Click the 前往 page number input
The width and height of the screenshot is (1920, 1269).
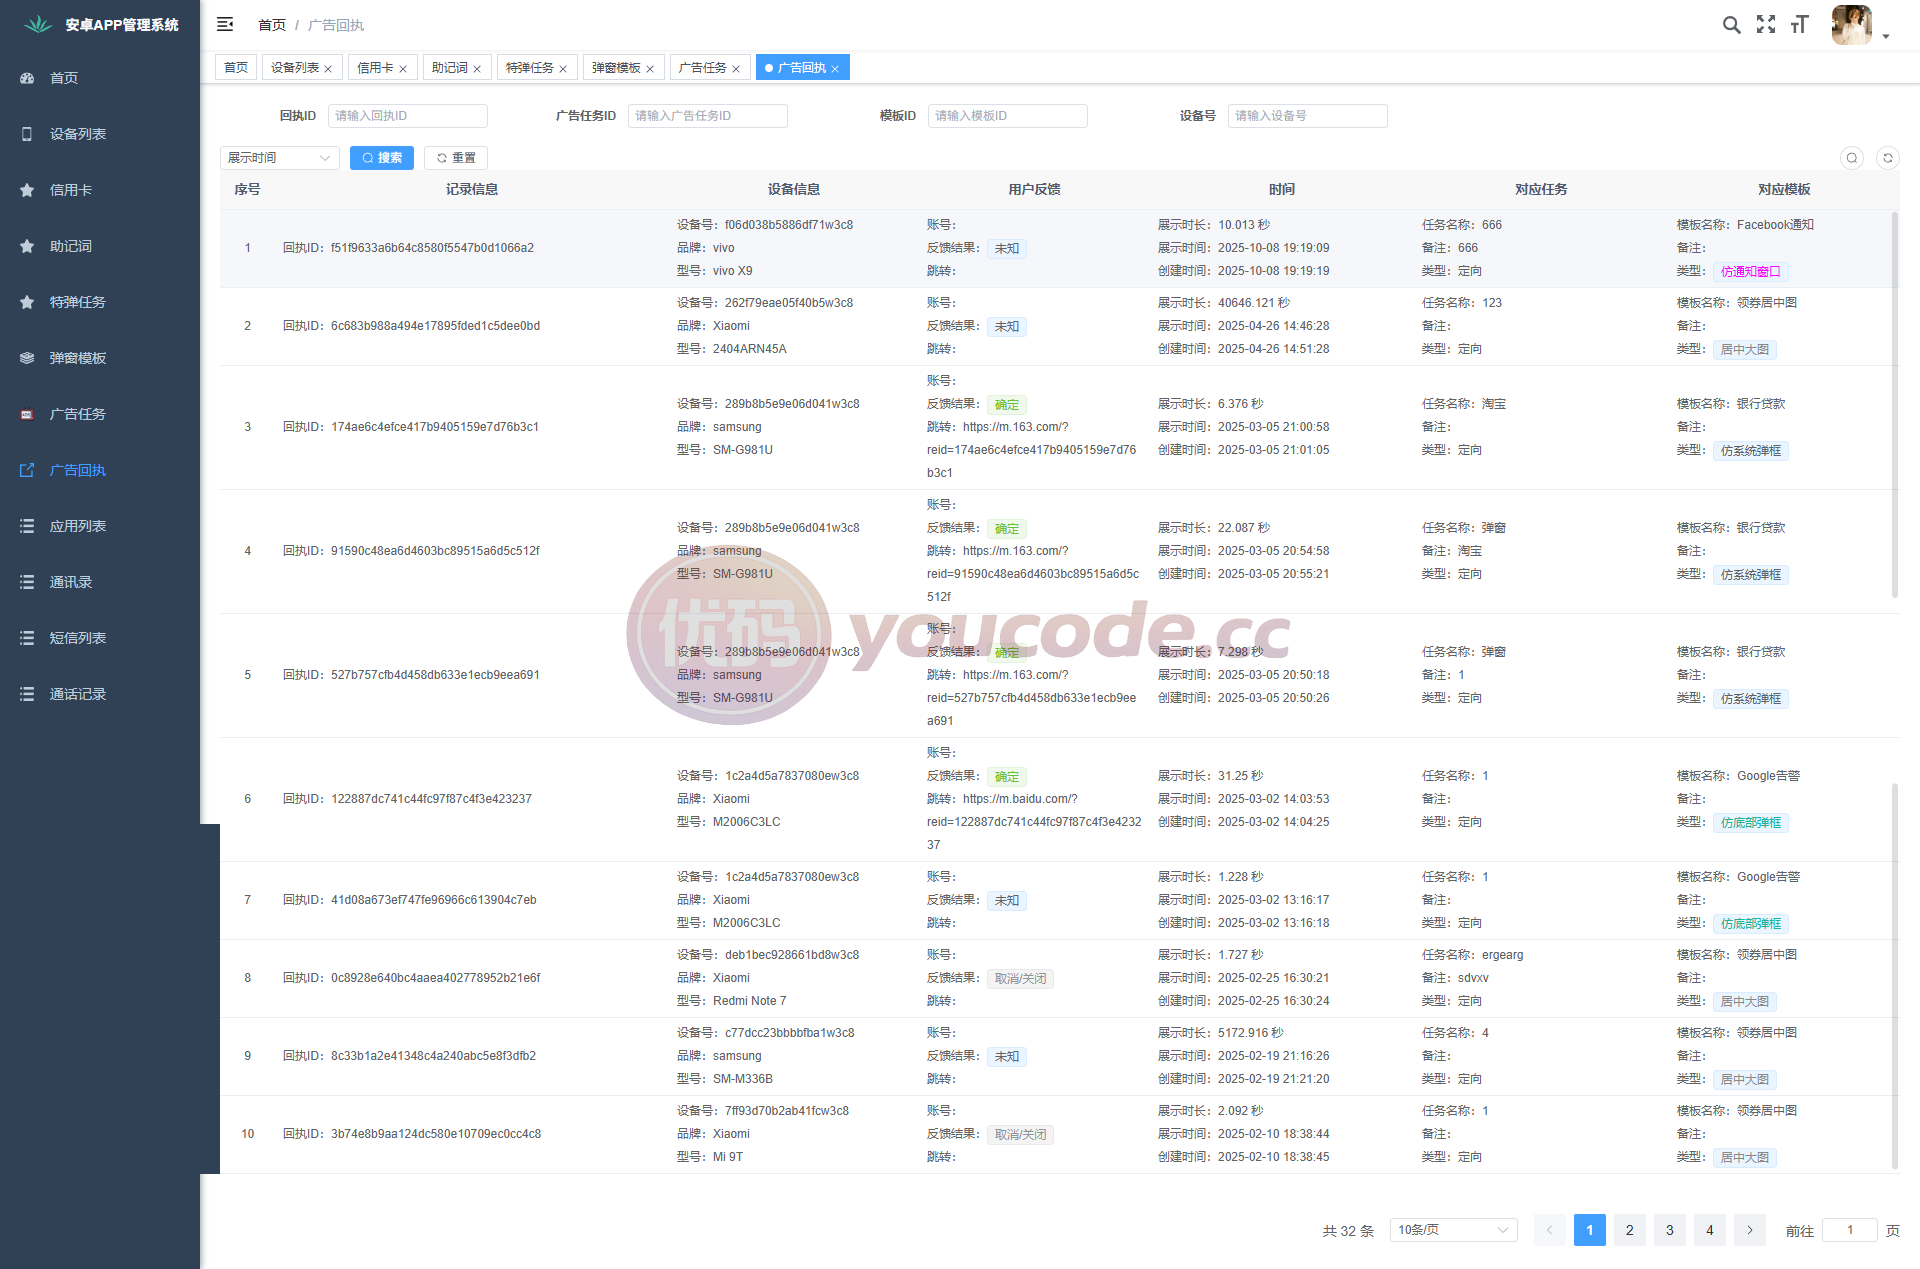(1850, 1230)
